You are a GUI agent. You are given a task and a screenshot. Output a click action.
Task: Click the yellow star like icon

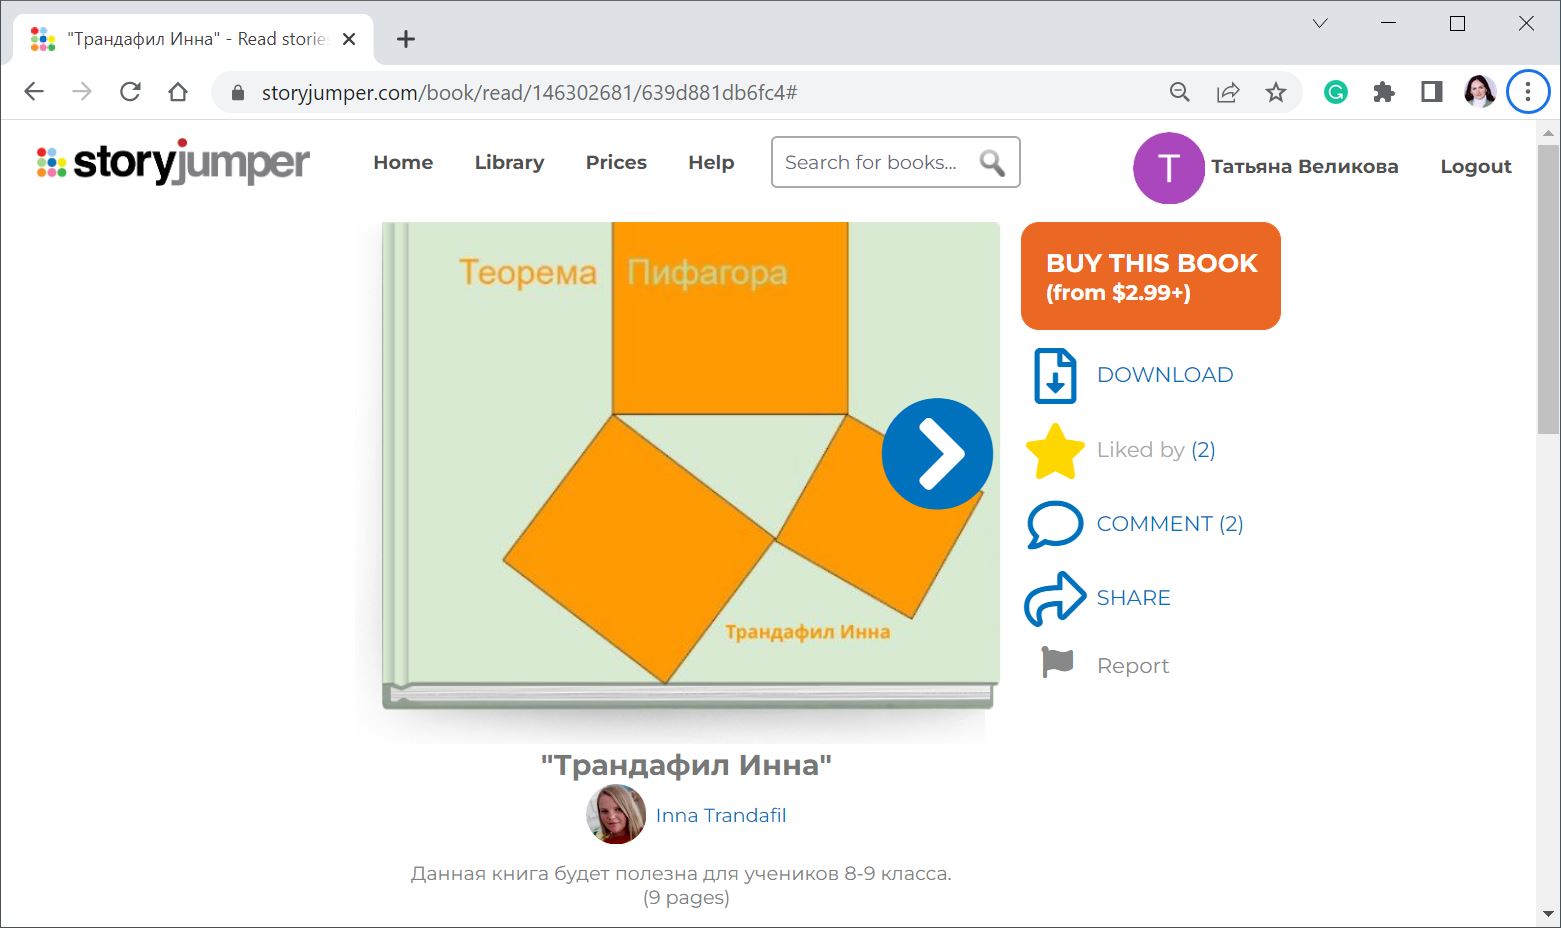click(1055, 451)
